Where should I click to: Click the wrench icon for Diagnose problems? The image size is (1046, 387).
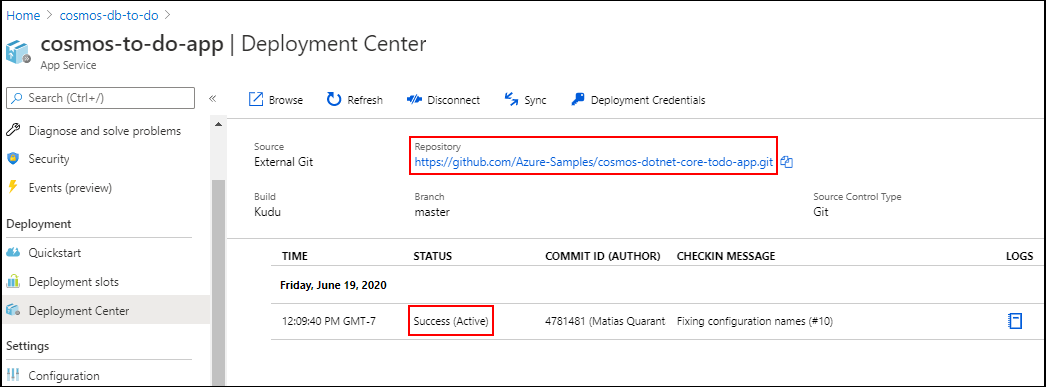[x=13, y=131]
